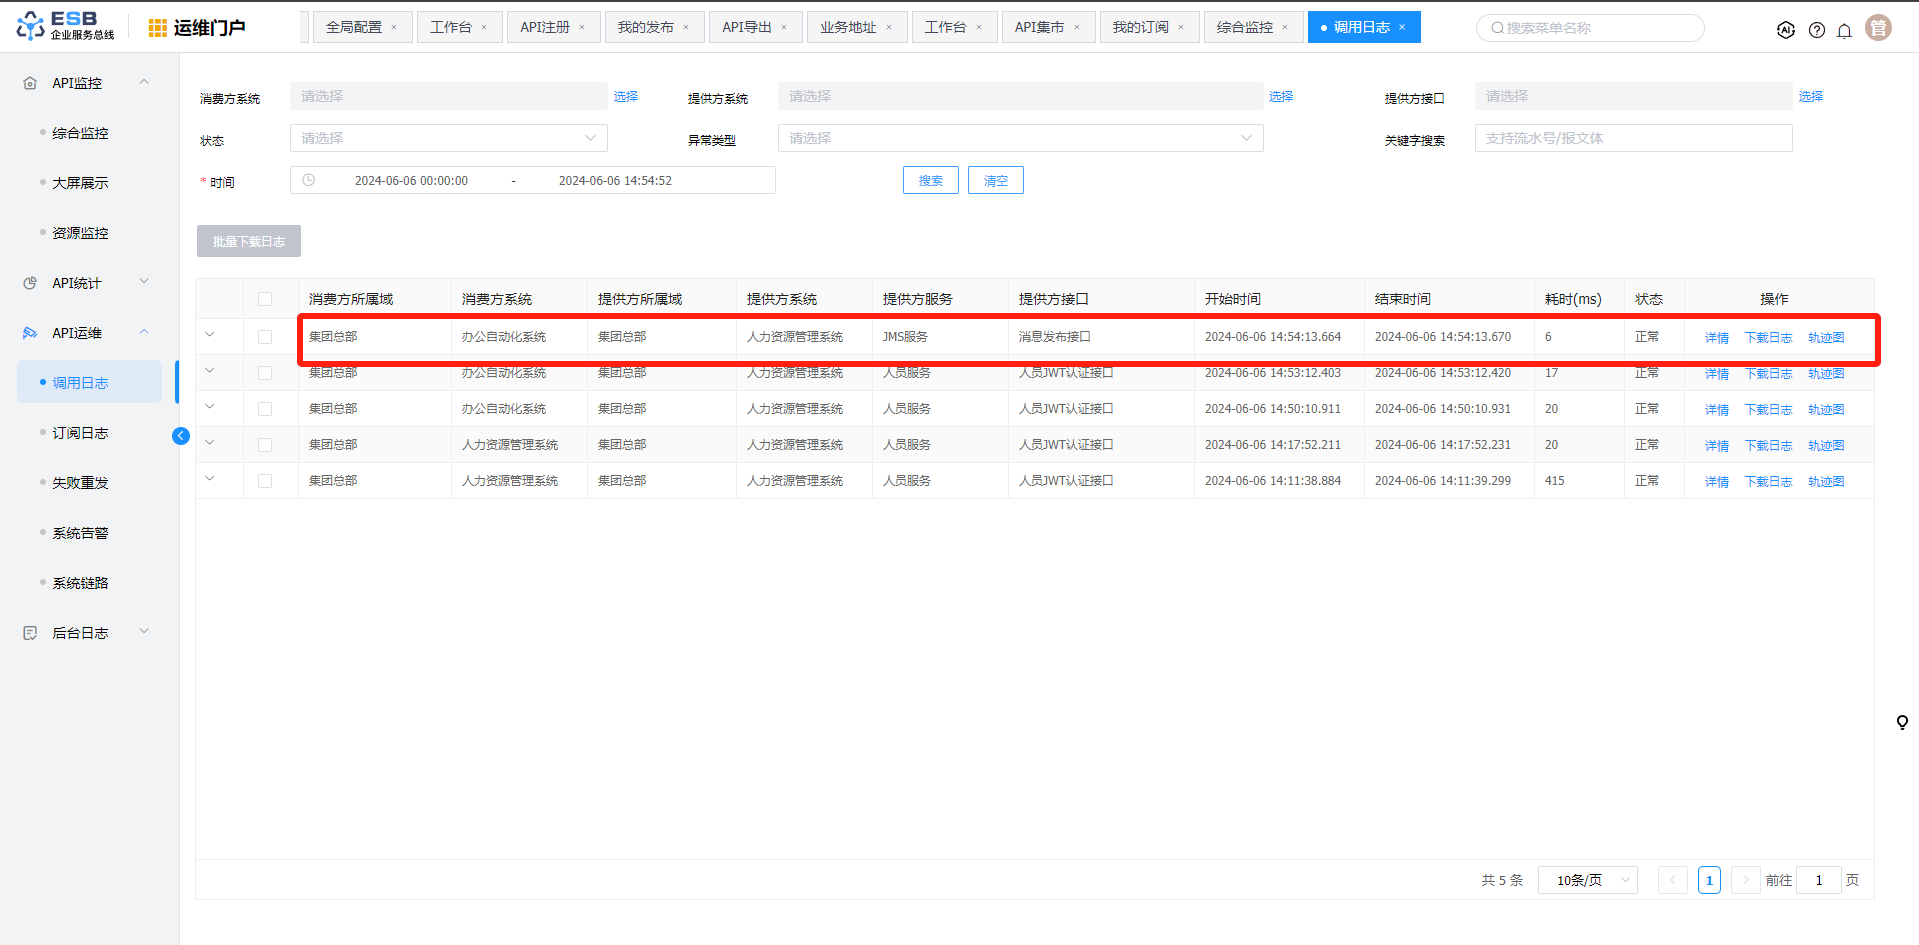Expand the second table row with chevron
1919x945 pixels.
(x=210, y=371)
